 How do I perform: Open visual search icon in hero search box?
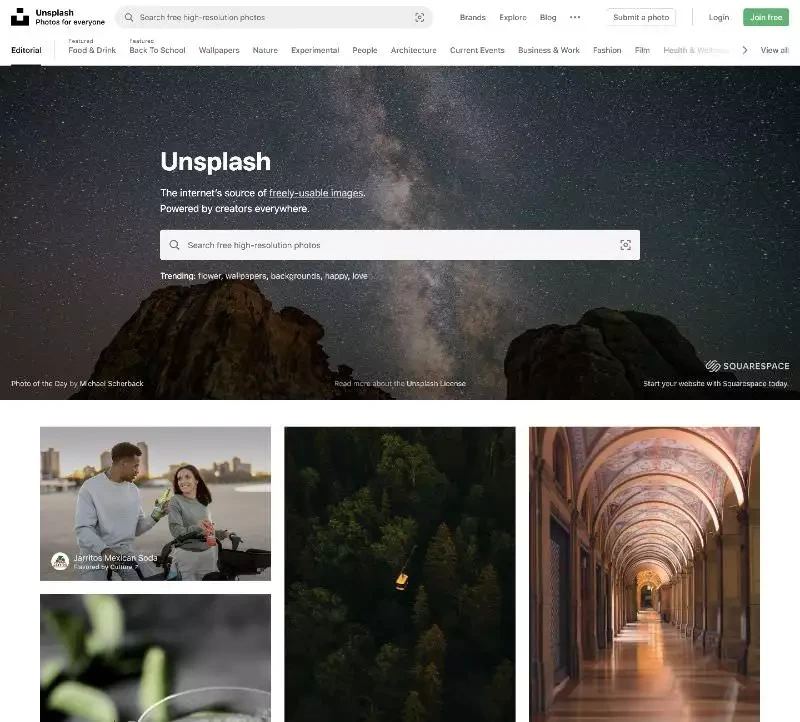pyautogui.click(x=626, y=245)
